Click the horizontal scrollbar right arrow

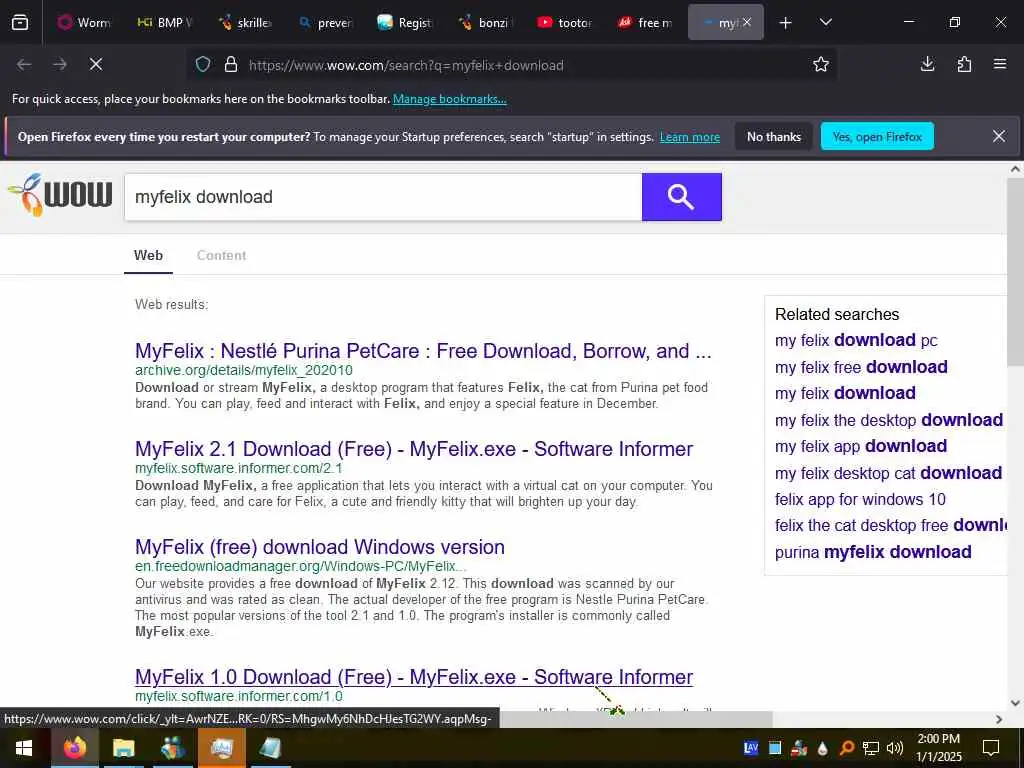999,719
